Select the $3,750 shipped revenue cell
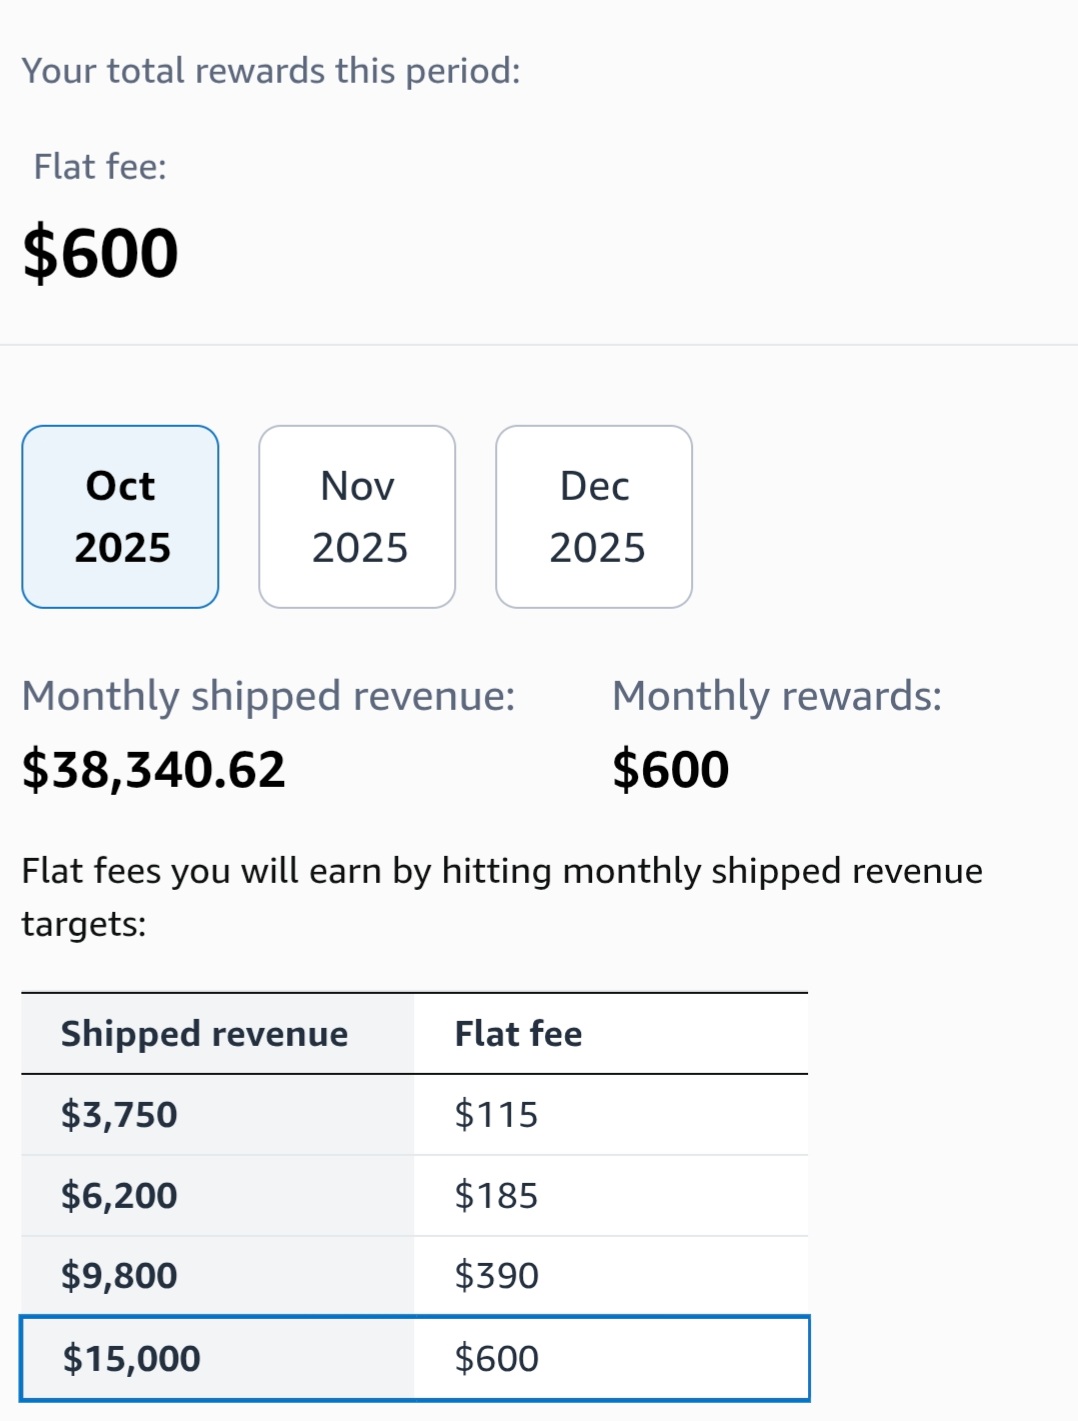 click(119, 1115)
